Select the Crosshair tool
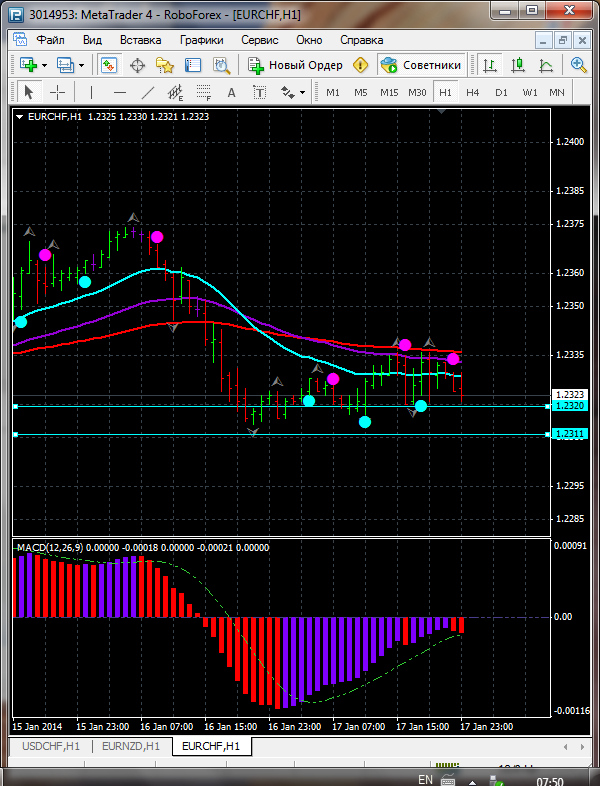 click(x=58, y=92)
